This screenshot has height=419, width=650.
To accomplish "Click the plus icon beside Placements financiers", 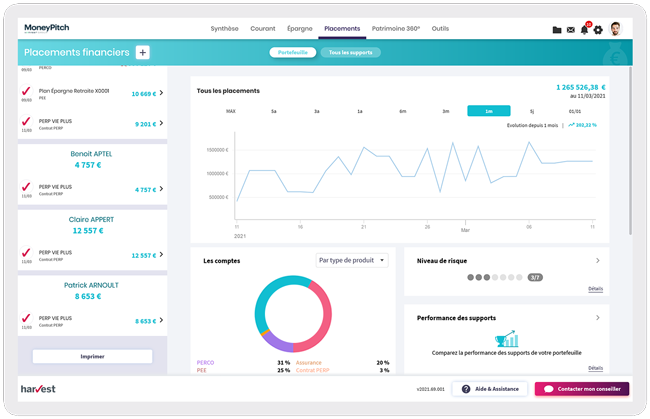I will coord(142,52).
